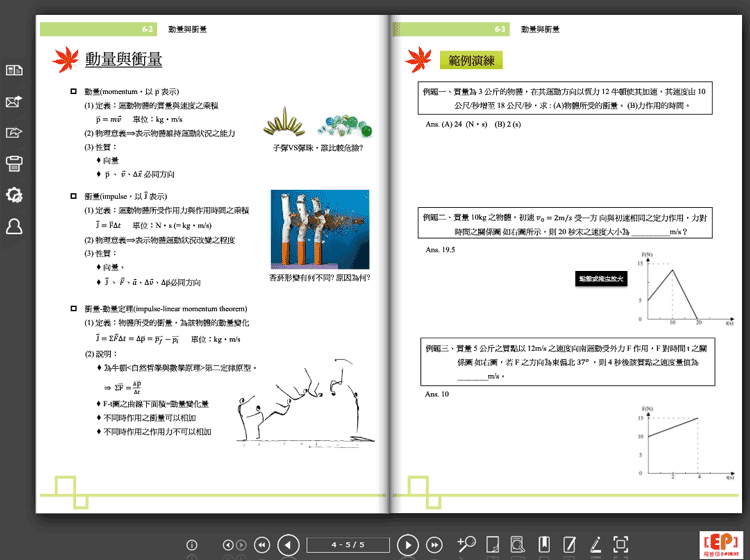Click the black tooltip label beside the force graph

(601, 279)
